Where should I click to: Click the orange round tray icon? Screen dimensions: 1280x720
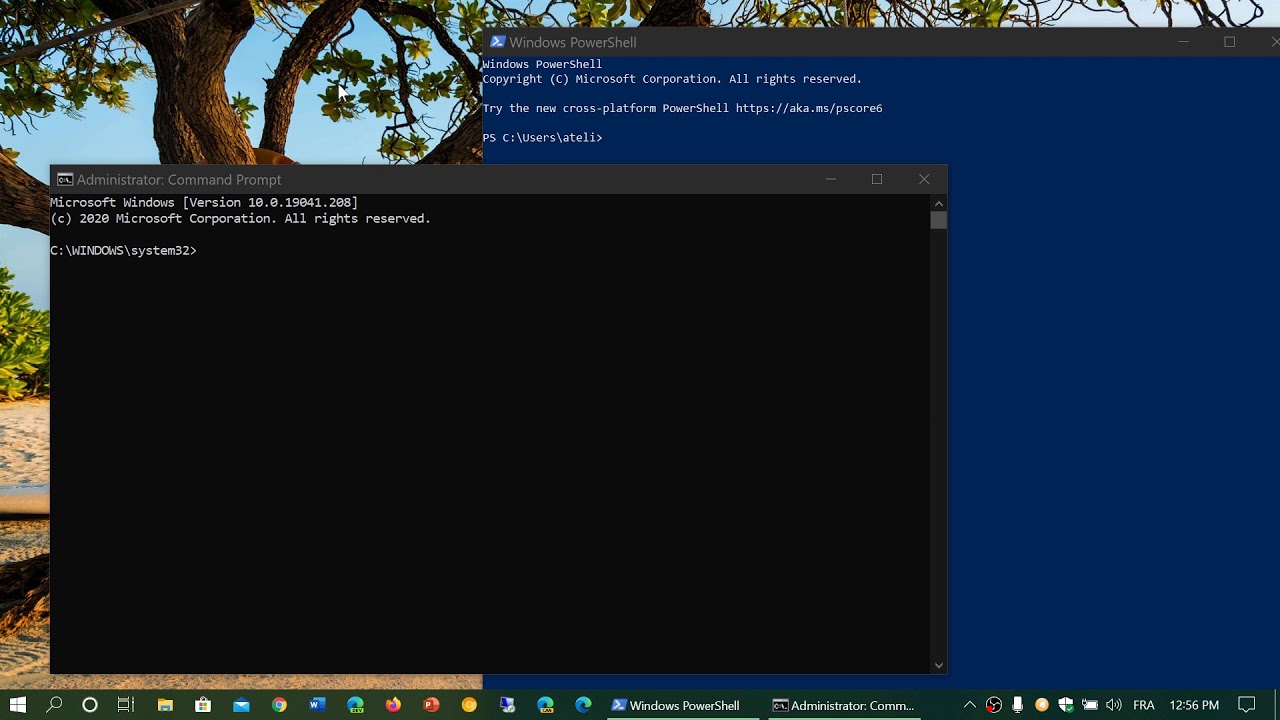(x=1042, y=705)
